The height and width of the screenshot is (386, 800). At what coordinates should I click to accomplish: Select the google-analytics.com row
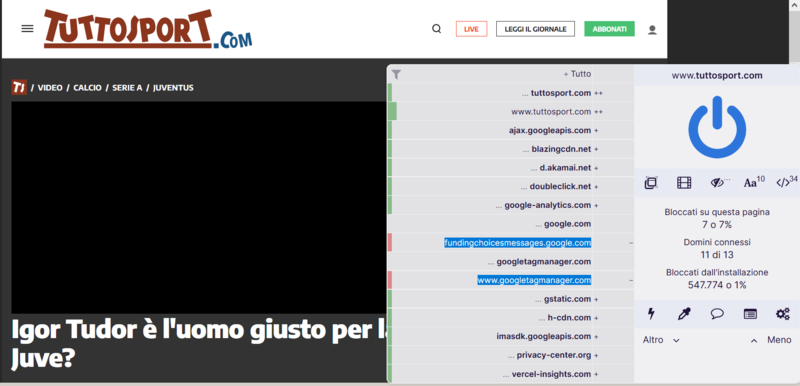(511, 205)
